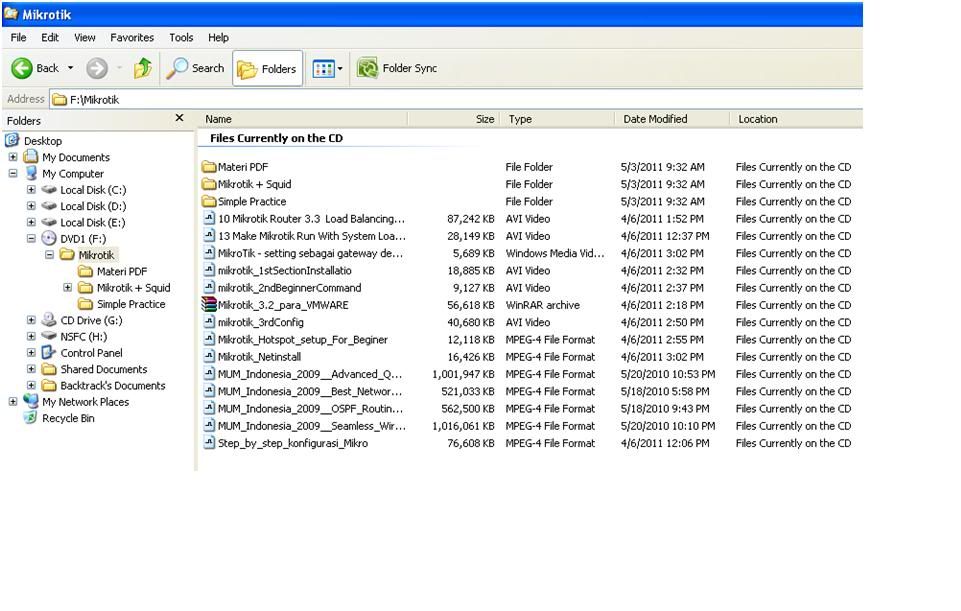Select Recycle Bin icon in tree
The image size is (961, 611).
point(31,418)
